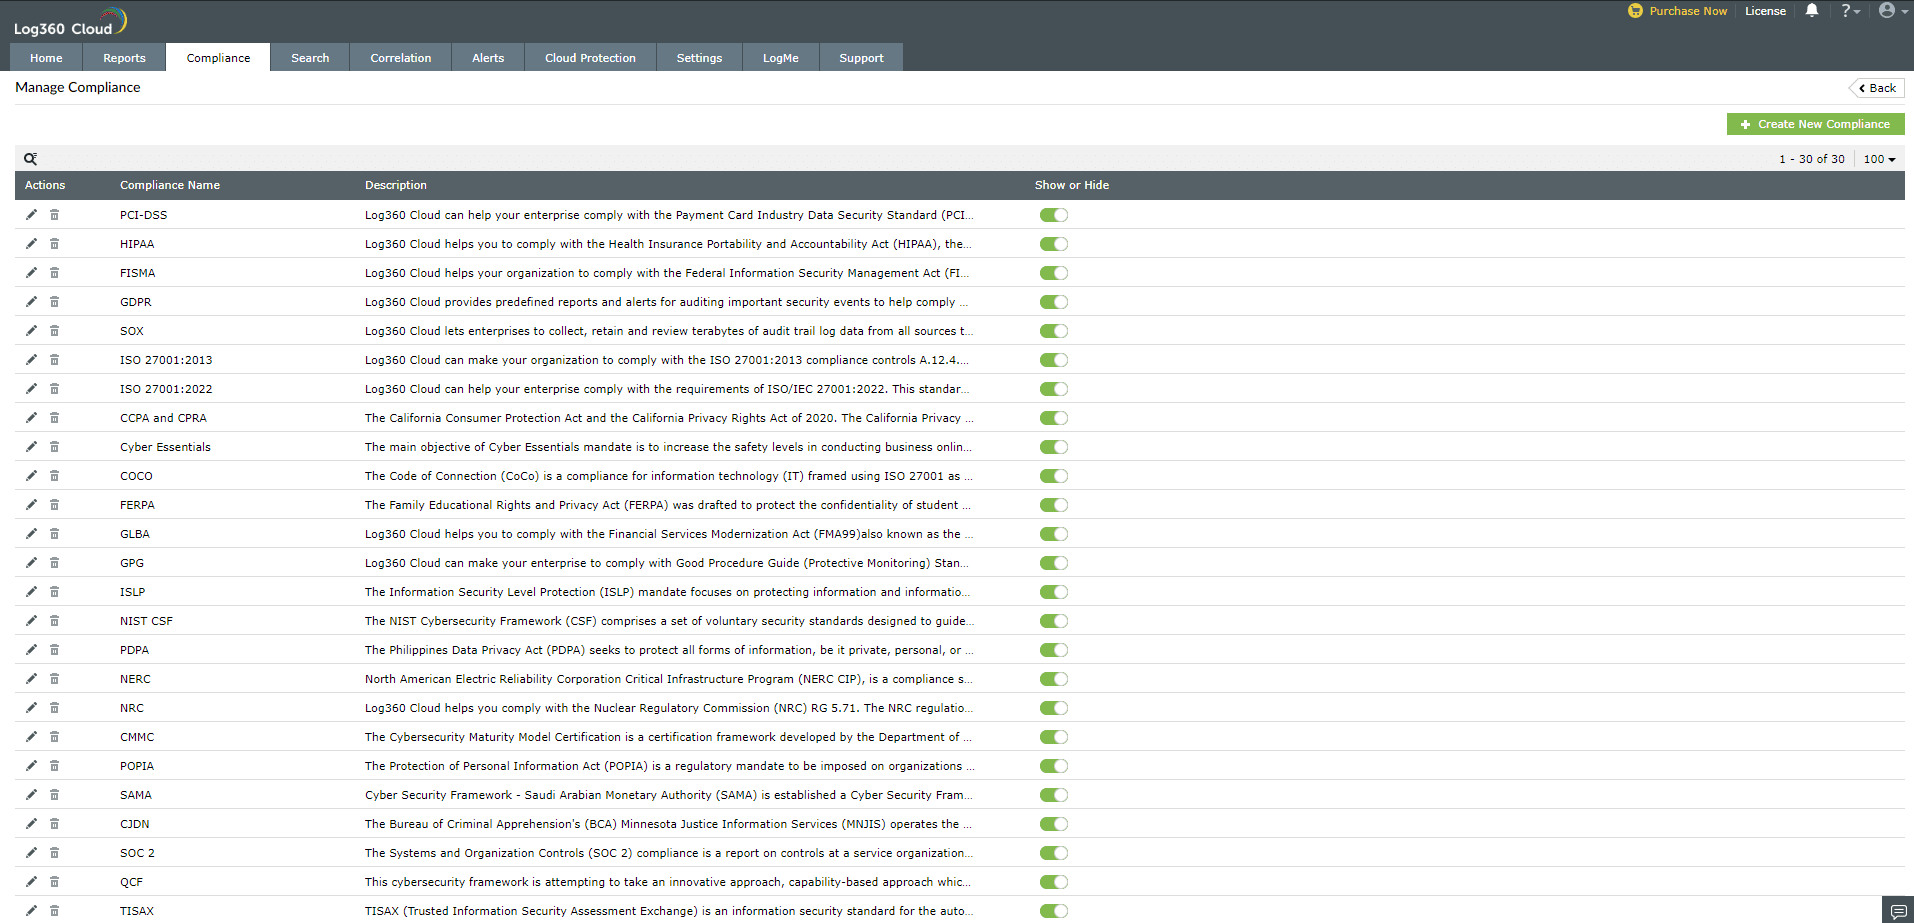Click the Description column header
1914x923 pixels.
click(396, 185)
